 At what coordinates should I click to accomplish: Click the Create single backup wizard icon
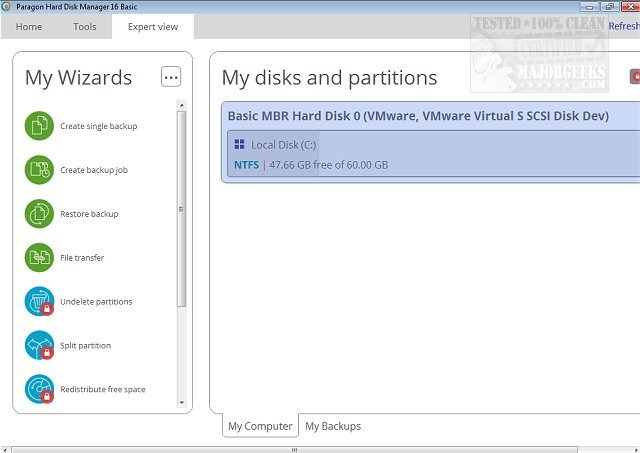pyautogui.click(x=39, y=126)
